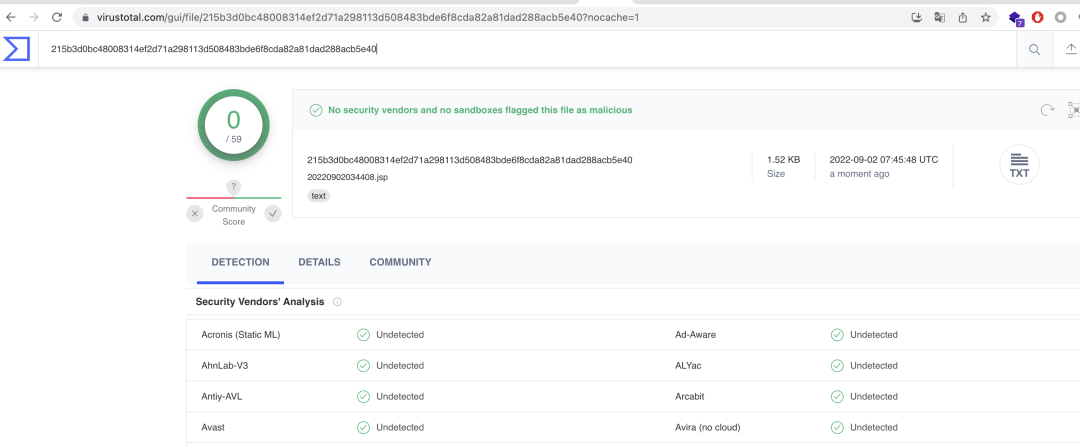Vote negative with the X community button

click(x=195, y=214)
